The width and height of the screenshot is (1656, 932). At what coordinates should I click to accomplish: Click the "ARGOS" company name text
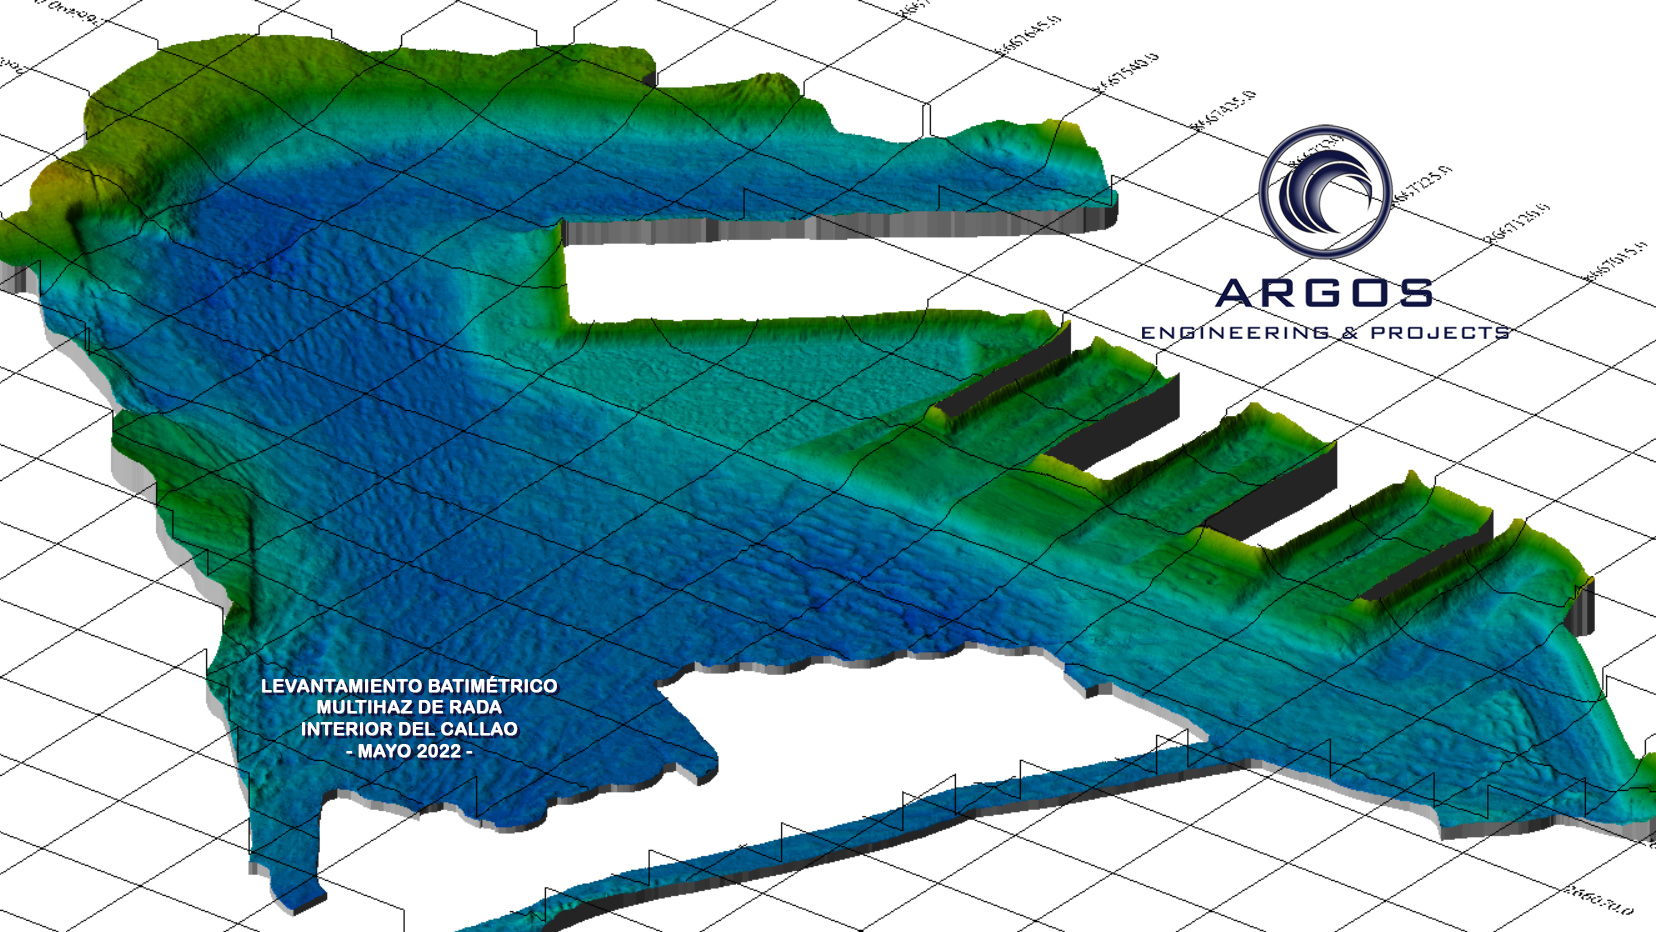point(1325,294)
